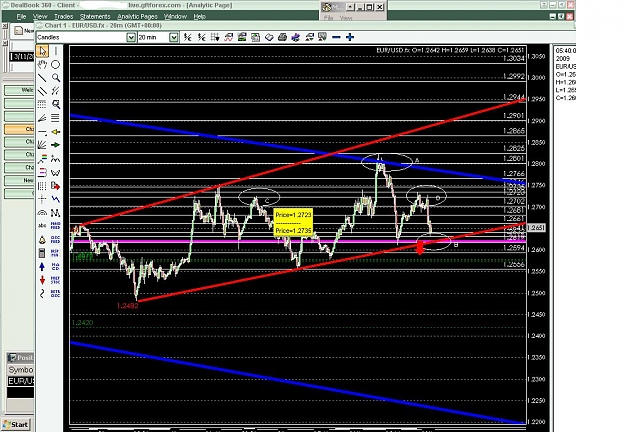Viewport: 625px width, 432px height.
Task: Select the arrow pointer tool
Action: [x=43, y=51]
